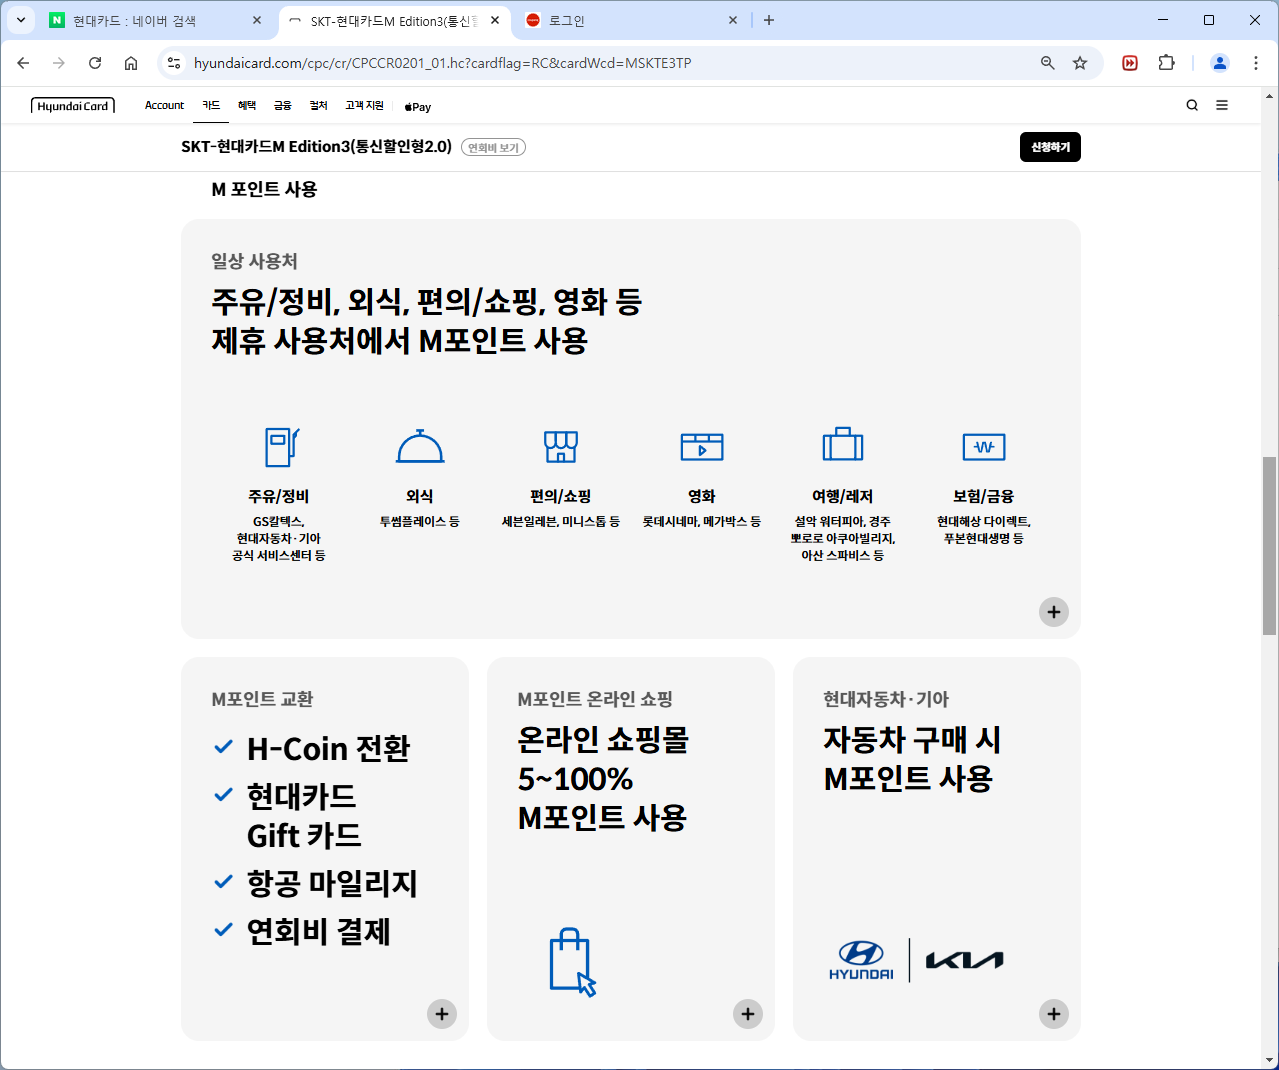Viewport: 1279px width, 1070px height.
Task: Click the monitor pulse icon for 보험/금융
Action: (984, 446)
